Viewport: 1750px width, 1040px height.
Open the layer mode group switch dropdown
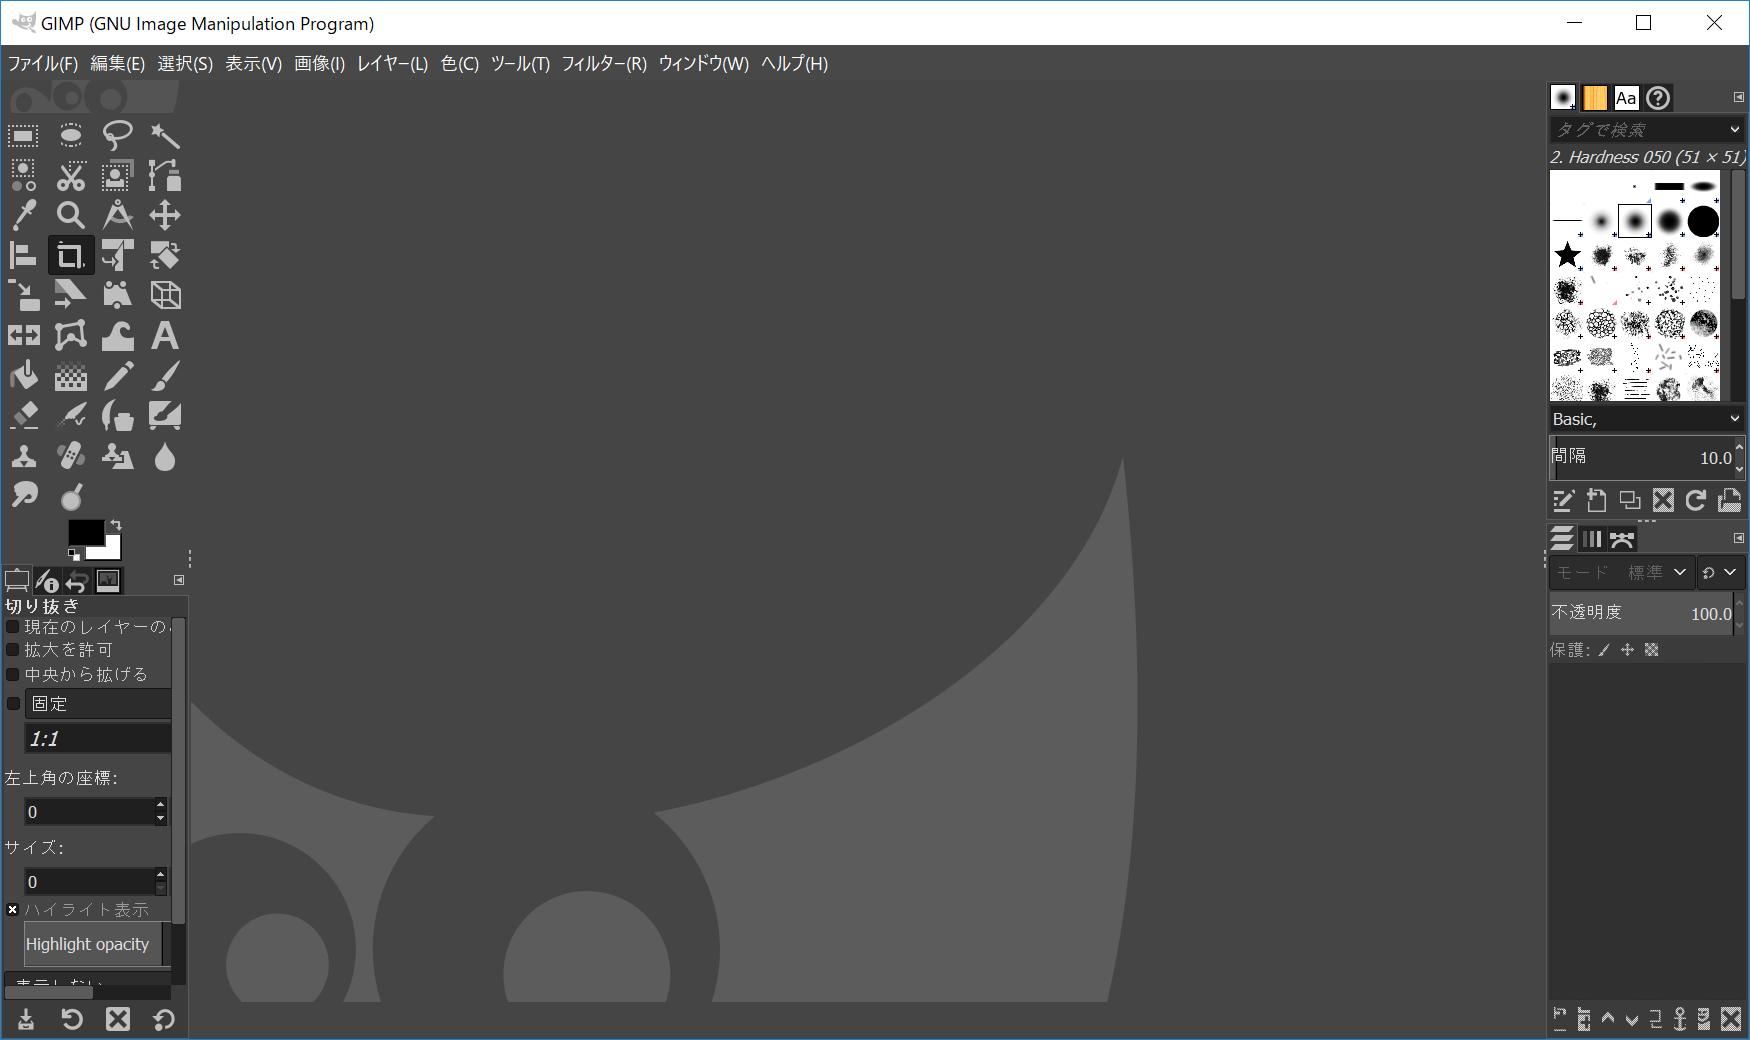1720,572
